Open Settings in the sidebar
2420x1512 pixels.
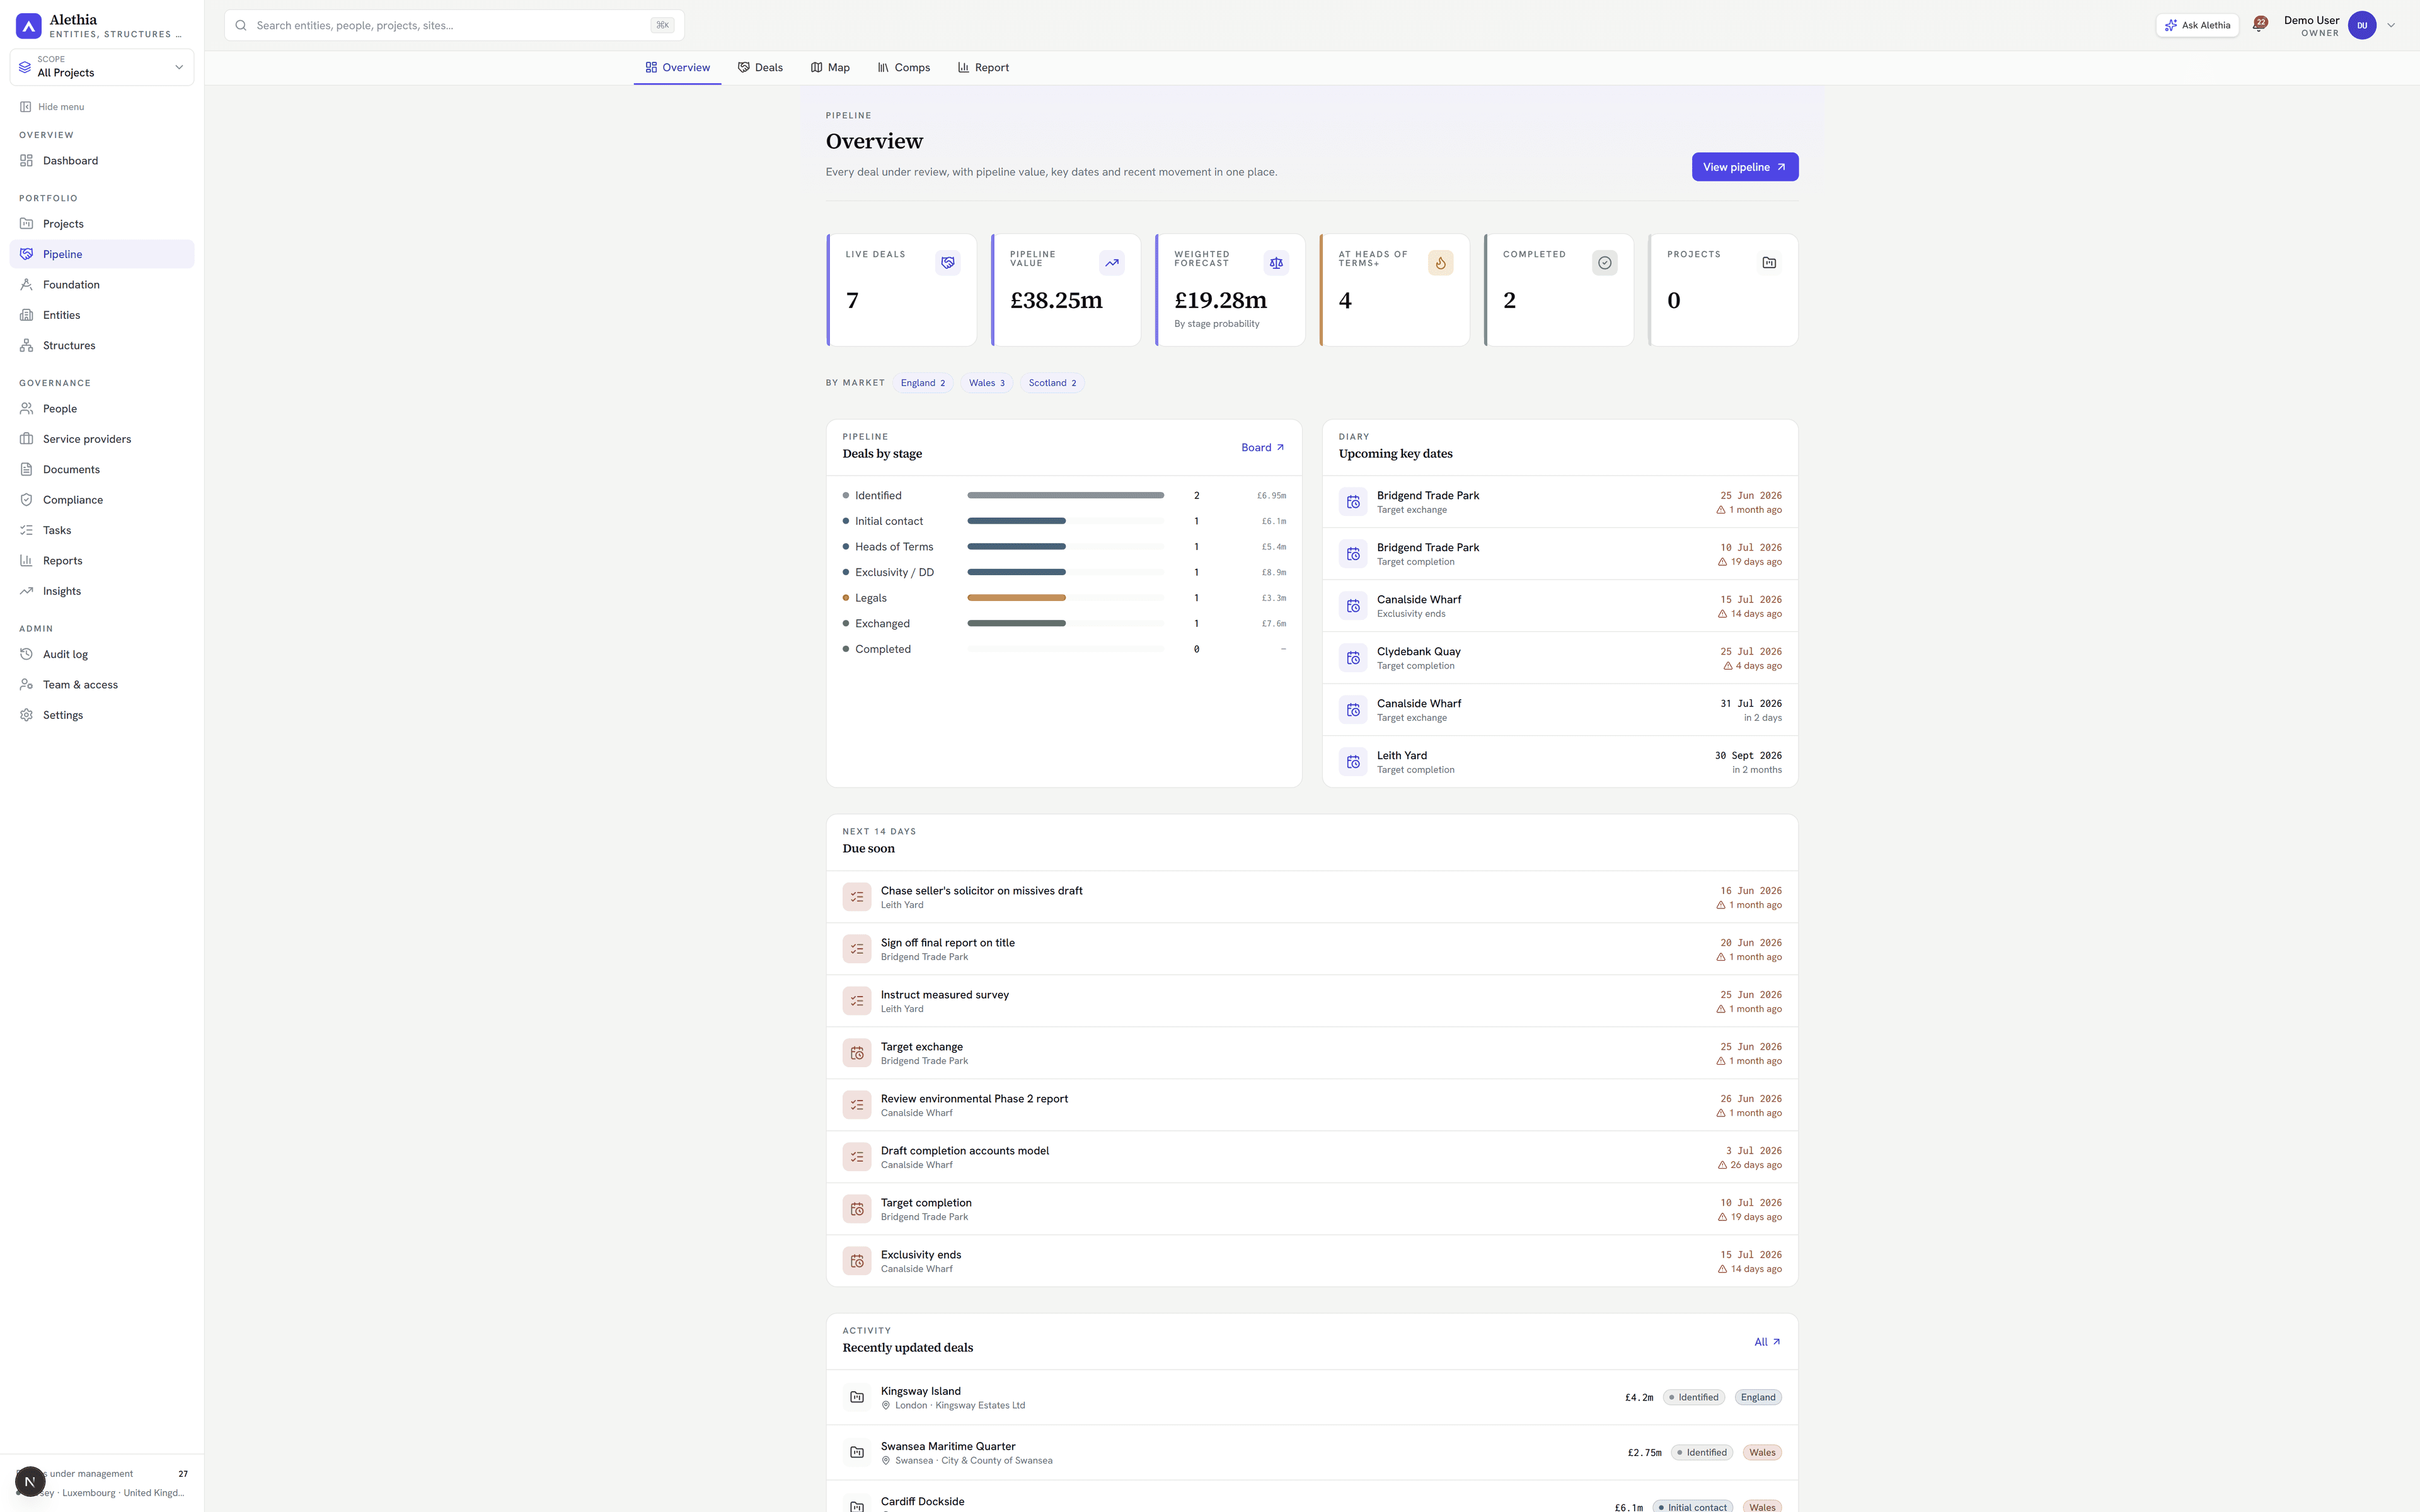point(102,715)
